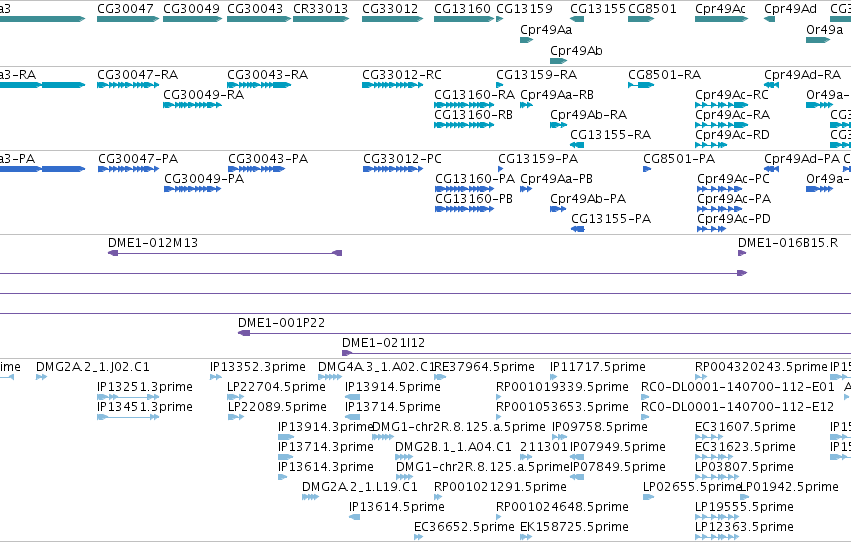Open BAC clone DME1-001P22

tap(544, 333)
